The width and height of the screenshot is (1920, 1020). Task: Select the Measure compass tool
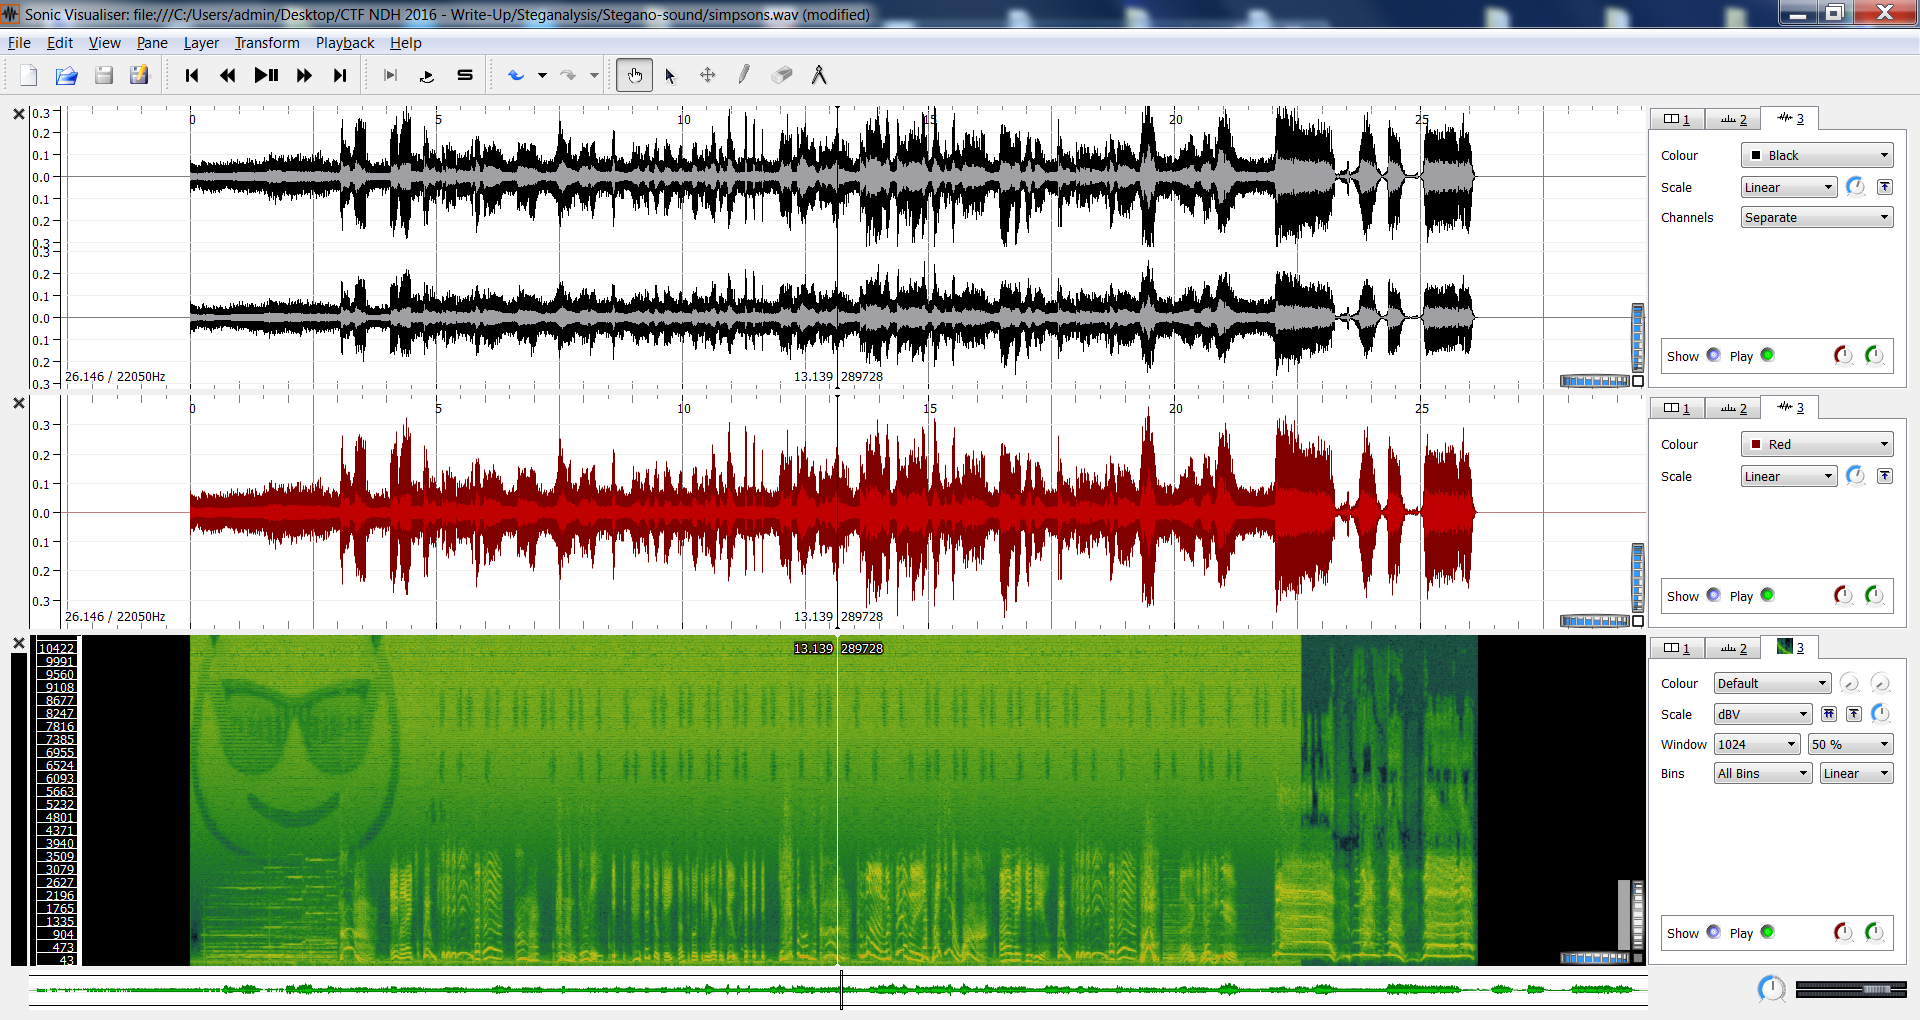tap(819, 75)
